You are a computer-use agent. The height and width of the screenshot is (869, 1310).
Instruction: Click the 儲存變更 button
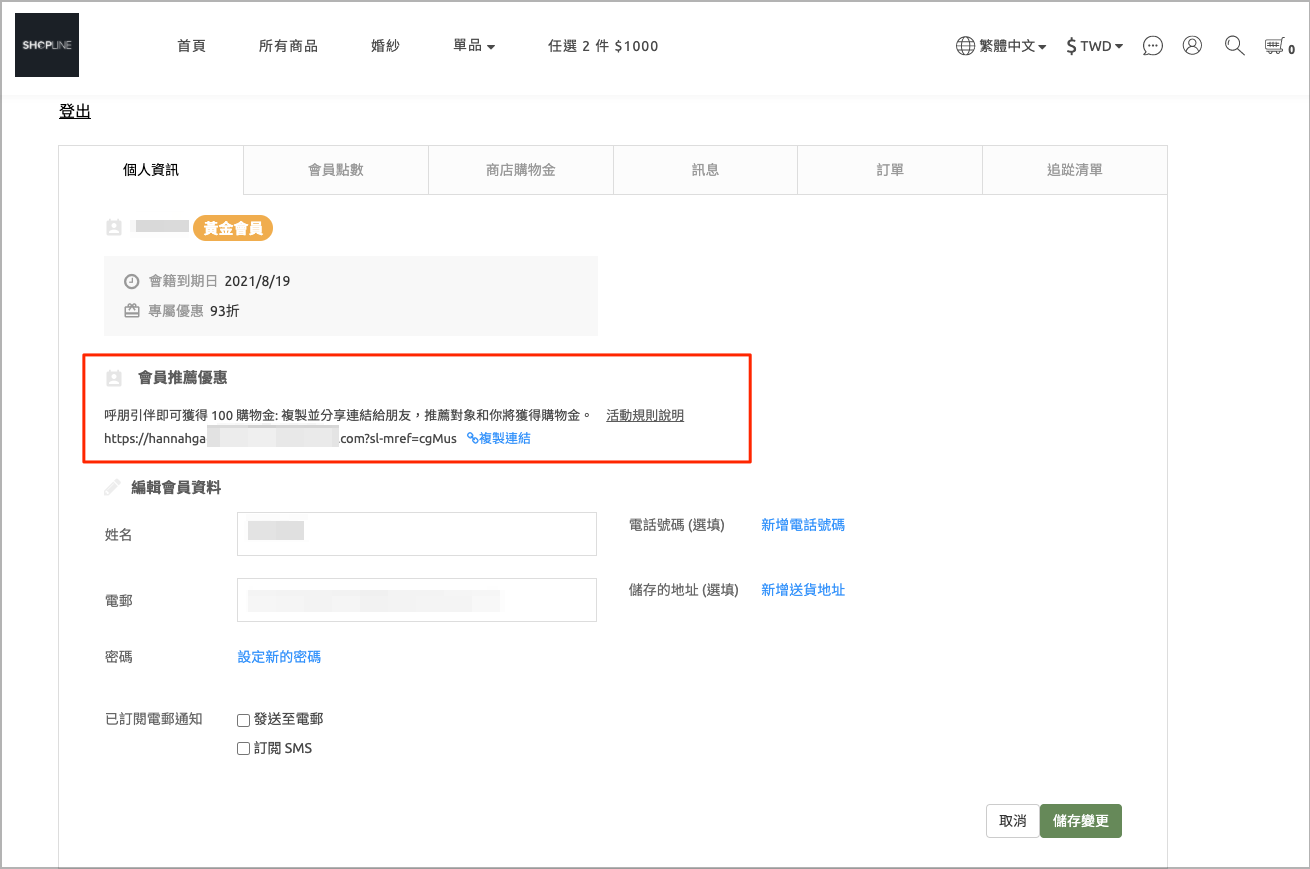1081,821
